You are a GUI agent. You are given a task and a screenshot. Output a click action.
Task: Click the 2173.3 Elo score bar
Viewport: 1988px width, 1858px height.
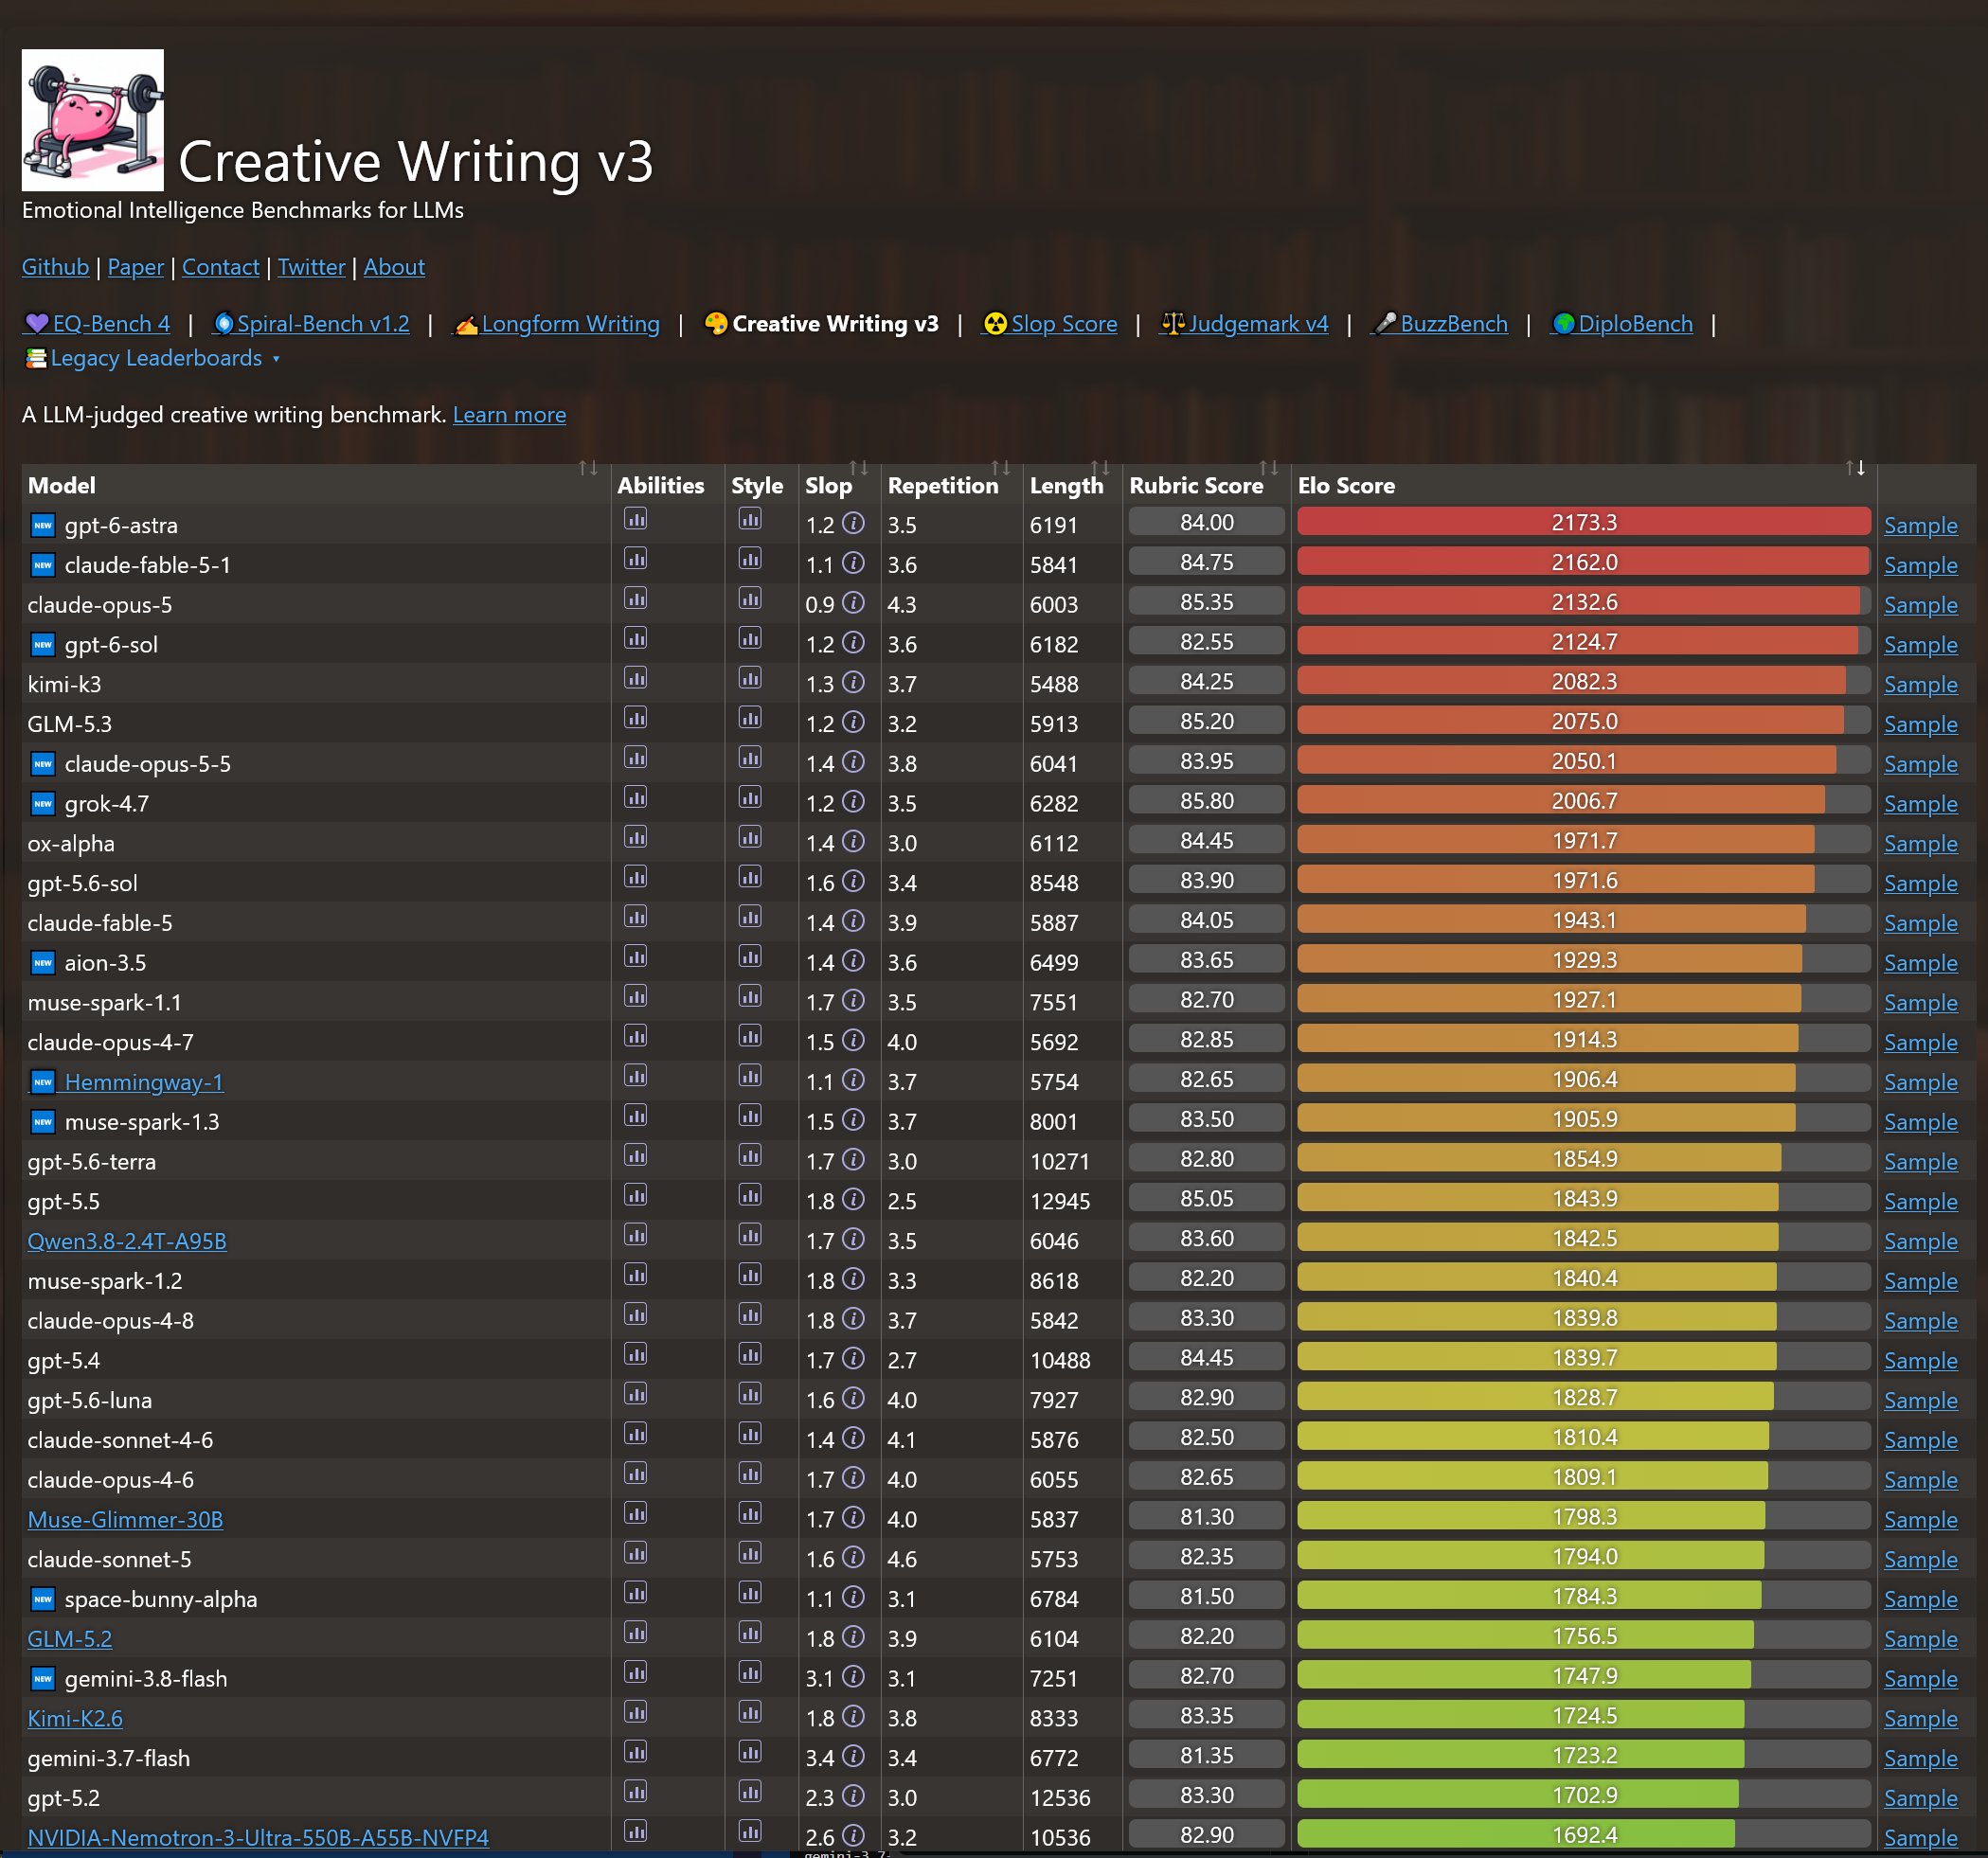(x=1583, y=522)
